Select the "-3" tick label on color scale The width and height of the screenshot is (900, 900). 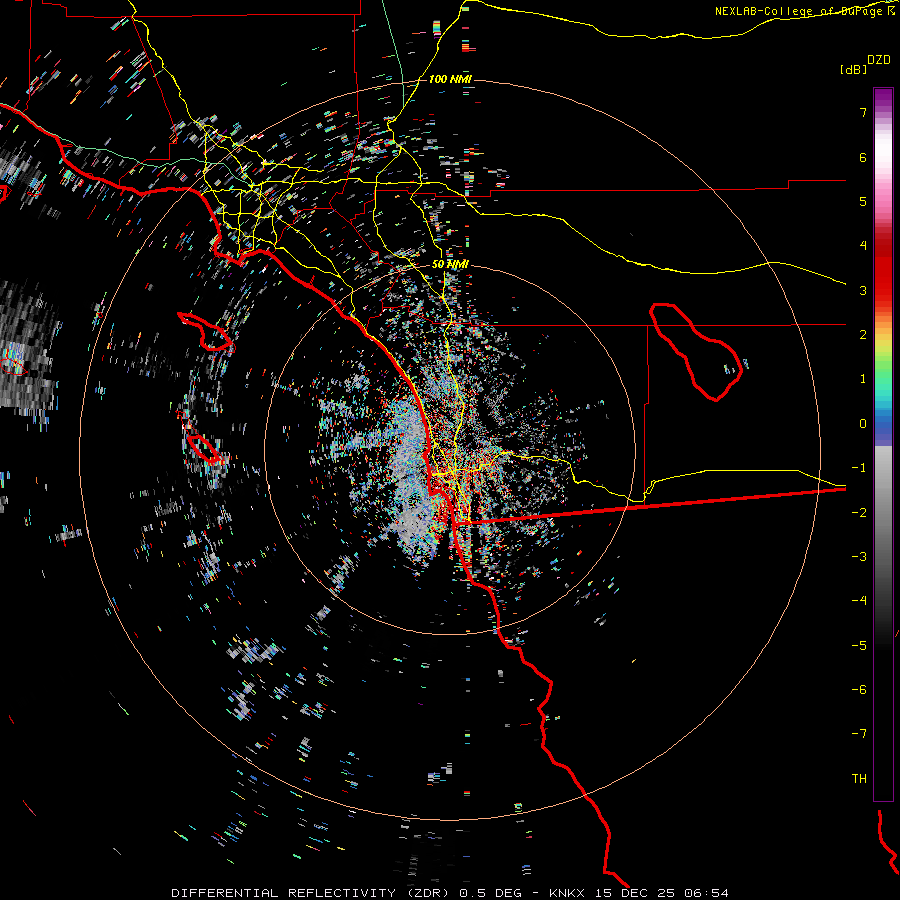(x=859, y=557)
